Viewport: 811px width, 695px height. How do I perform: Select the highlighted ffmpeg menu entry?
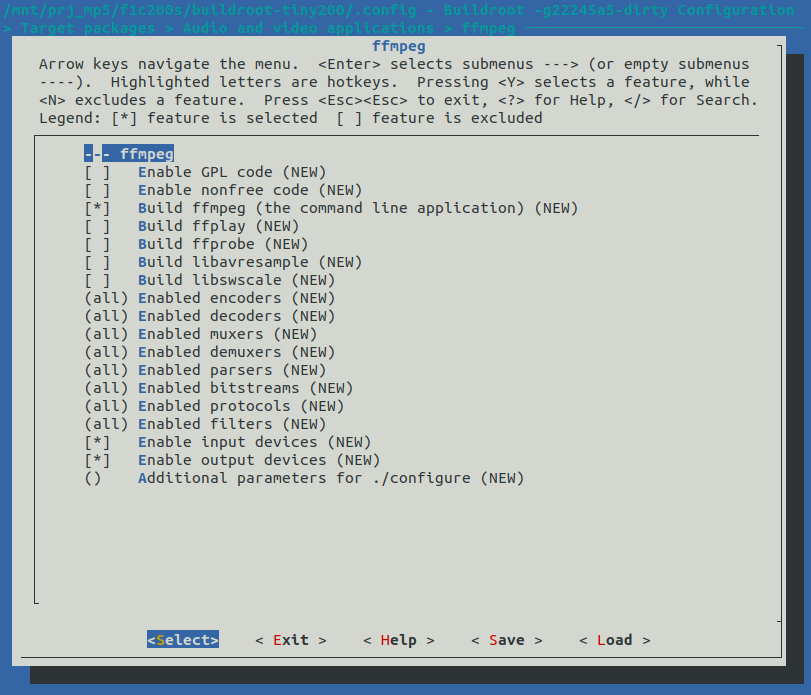129,154
